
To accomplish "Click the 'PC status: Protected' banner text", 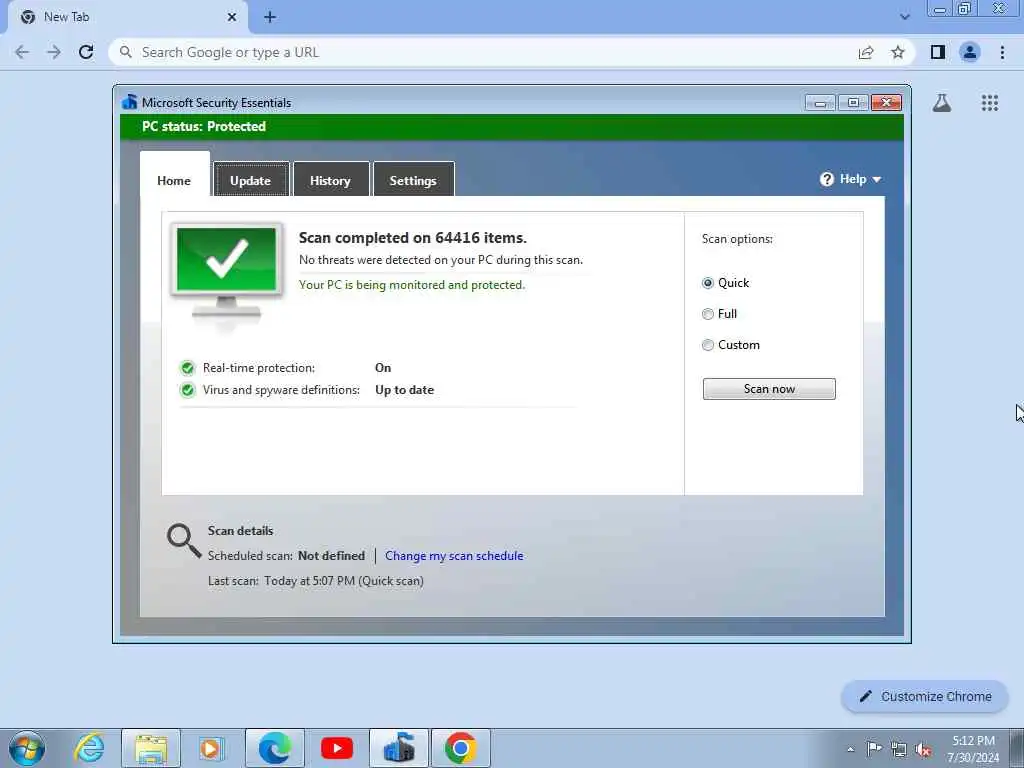I will click(x=204, y=126).
